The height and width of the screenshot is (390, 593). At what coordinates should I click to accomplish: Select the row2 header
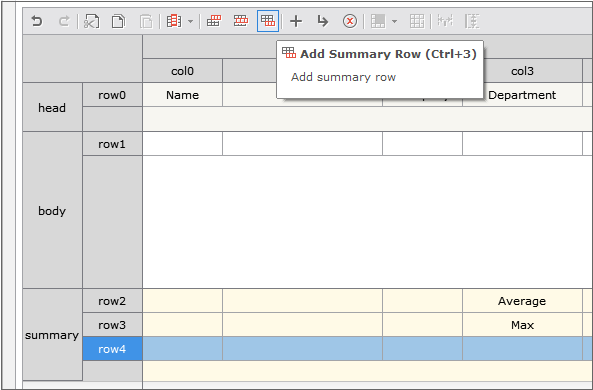(112, 301)
